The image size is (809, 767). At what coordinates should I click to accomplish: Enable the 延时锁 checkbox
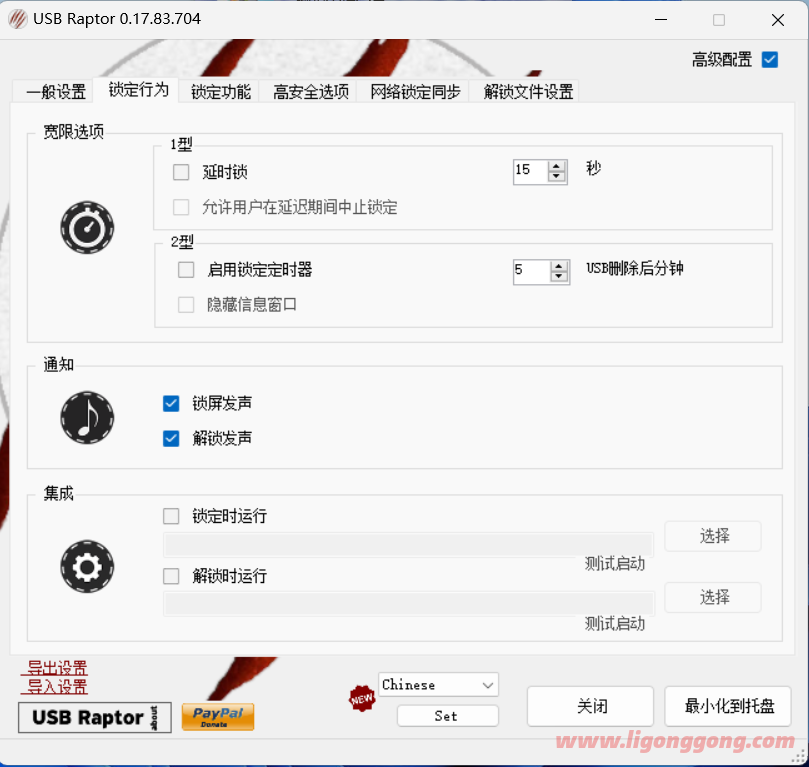[x=181, y=172]
